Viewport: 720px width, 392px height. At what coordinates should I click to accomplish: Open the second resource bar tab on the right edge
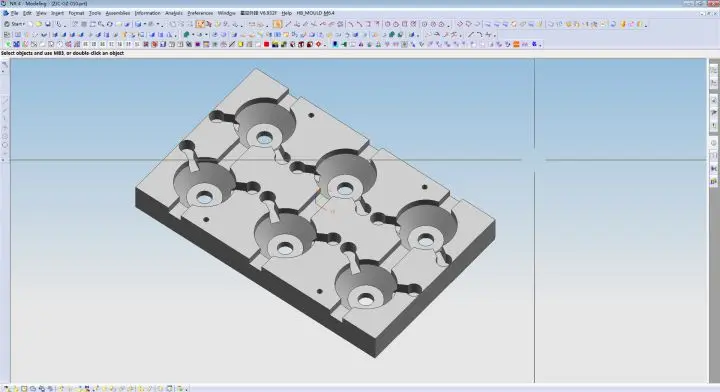714,83
